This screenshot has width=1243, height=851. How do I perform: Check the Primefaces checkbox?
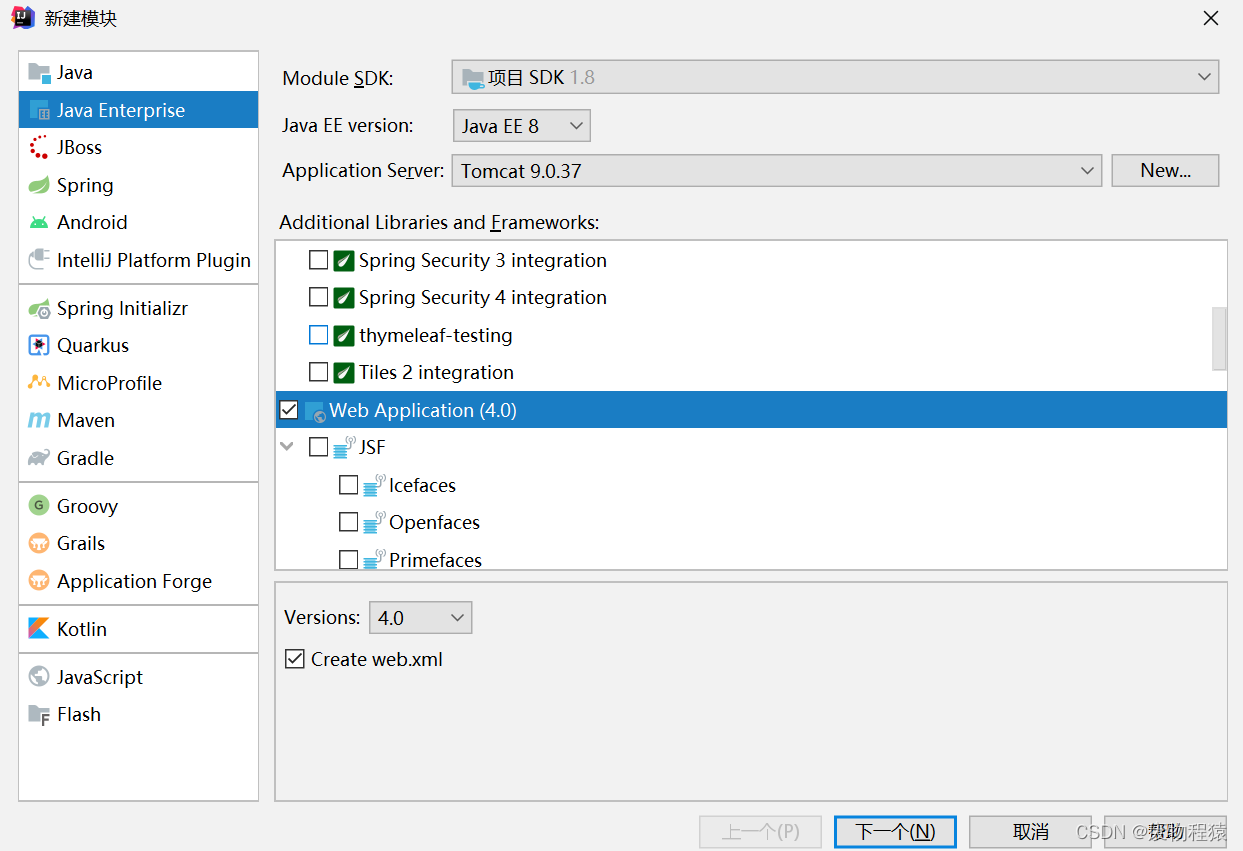point(348,560)
